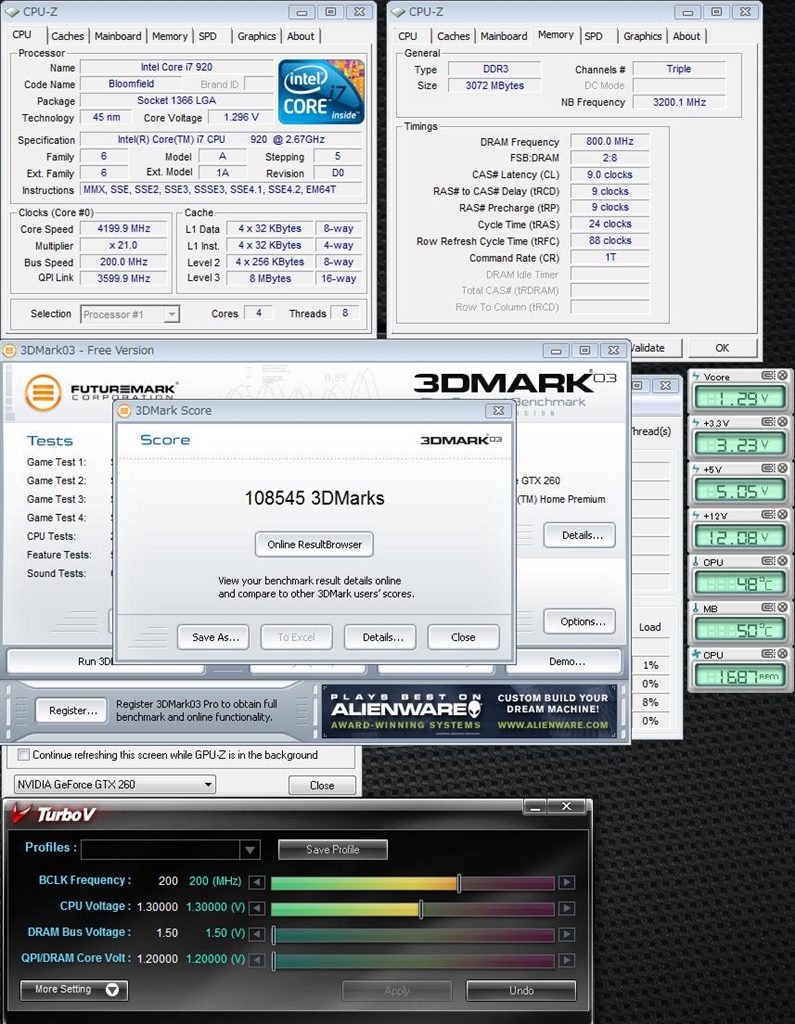Screen dimensions: 795x1024
Task: Click Close button in GPU-Z window
Action: point(322,785)
